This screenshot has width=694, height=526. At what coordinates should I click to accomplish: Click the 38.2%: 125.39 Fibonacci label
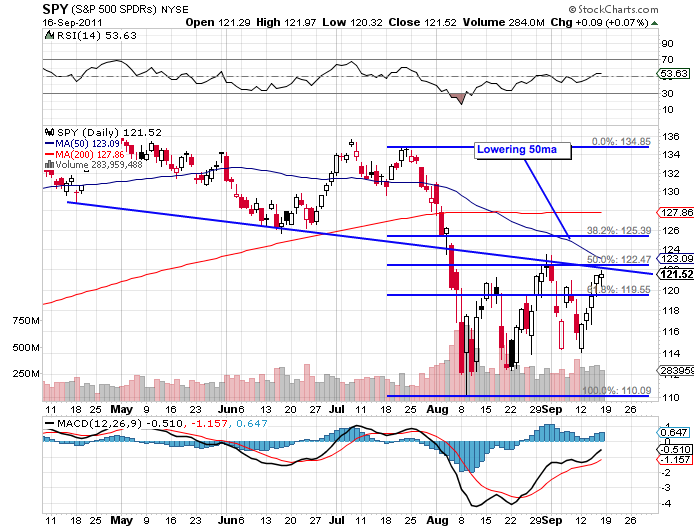619,230
